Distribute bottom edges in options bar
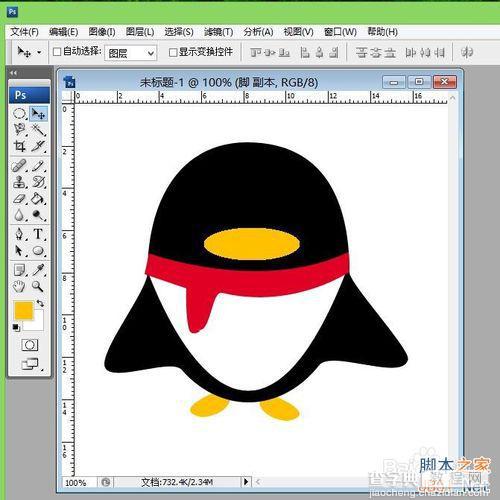Viewport: 500px width, 500px height. pos(390,52)
